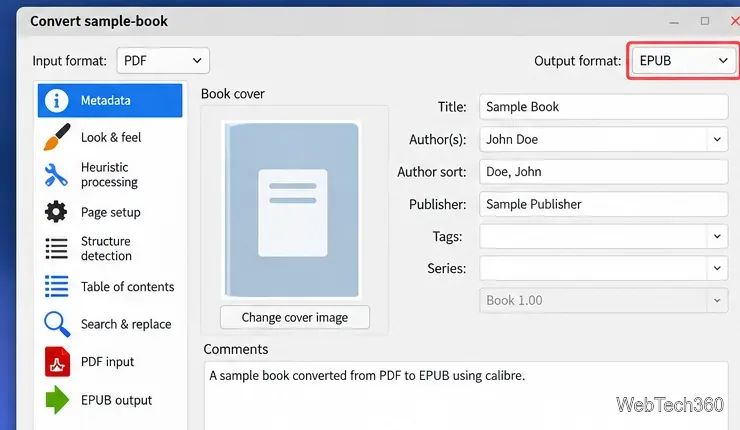Switch to Look & feel section

[x=110, y=137]
